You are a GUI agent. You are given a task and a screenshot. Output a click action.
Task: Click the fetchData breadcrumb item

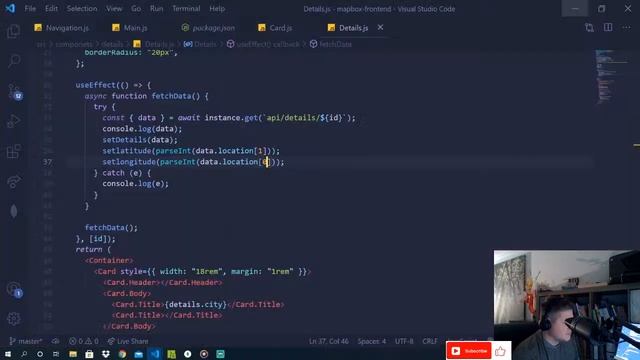click(x=331, y=44)
